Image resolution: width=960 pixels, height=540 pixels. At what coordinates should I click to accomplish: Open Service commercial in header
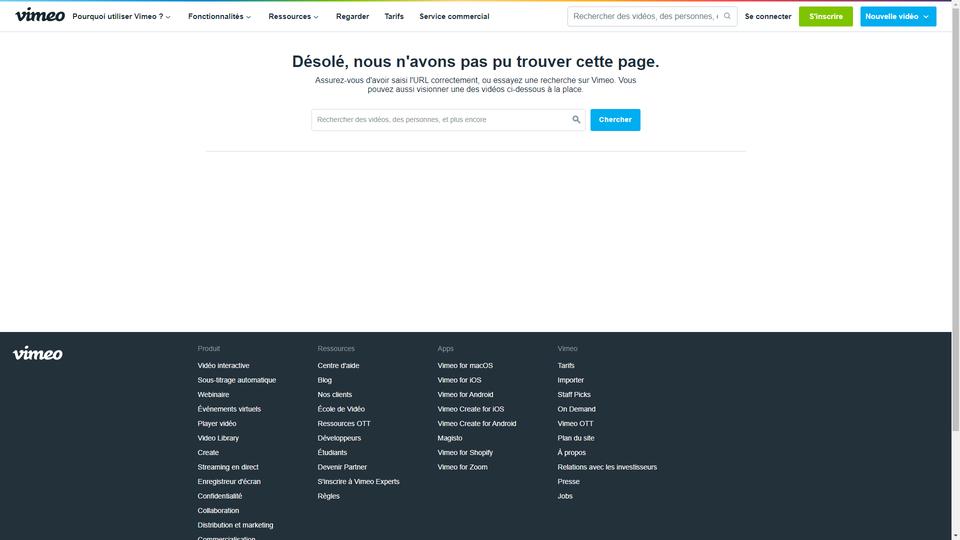(x=454, y=17)
